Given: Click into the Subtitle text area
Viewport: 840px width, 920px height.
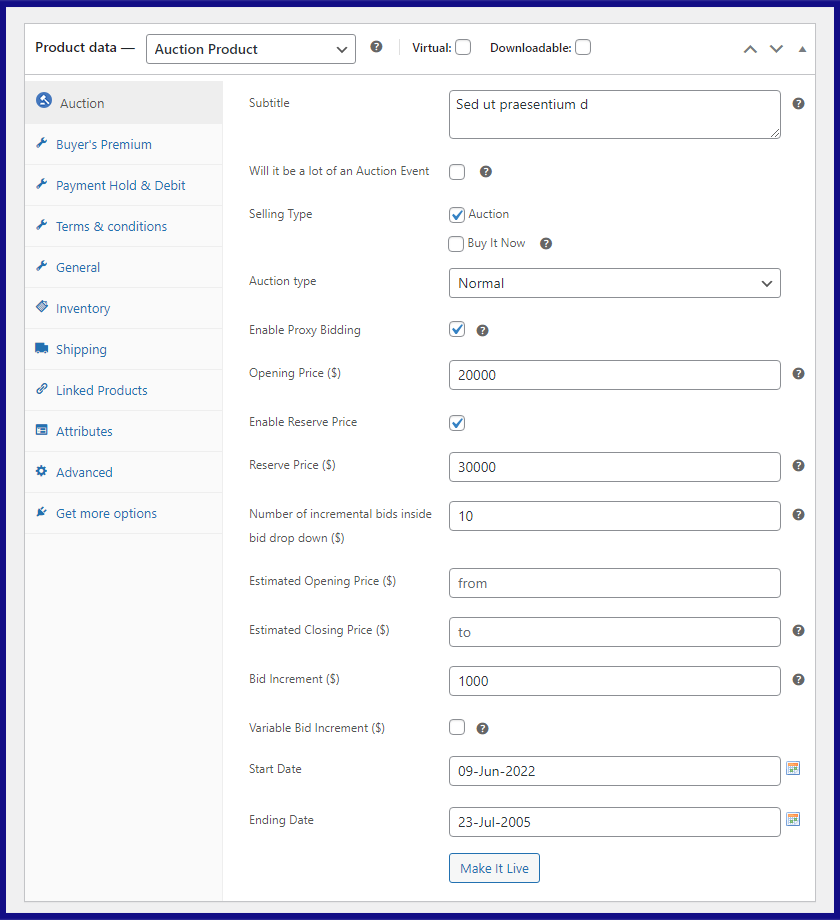Looking at the screenshot, I should click(x=615, y=114).
